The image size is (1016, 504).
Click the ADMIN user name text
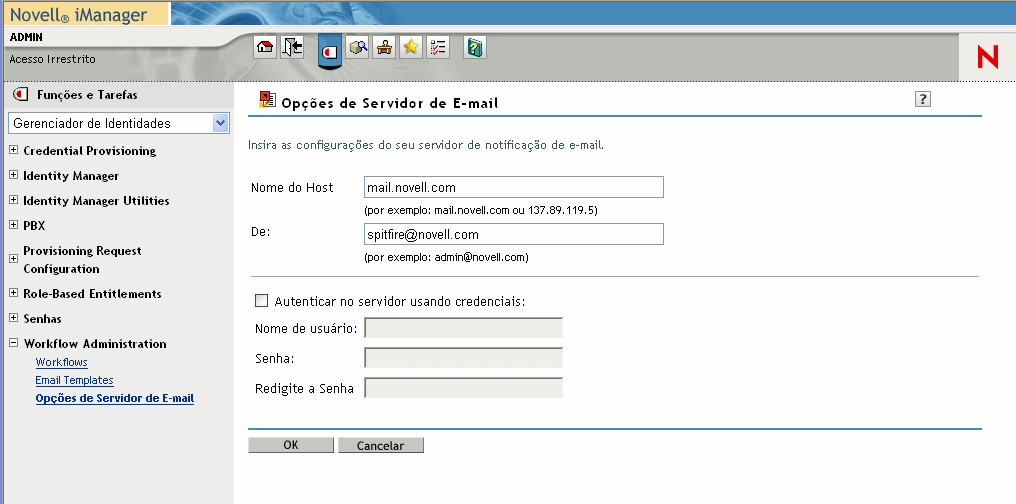[x=26, y=37]
